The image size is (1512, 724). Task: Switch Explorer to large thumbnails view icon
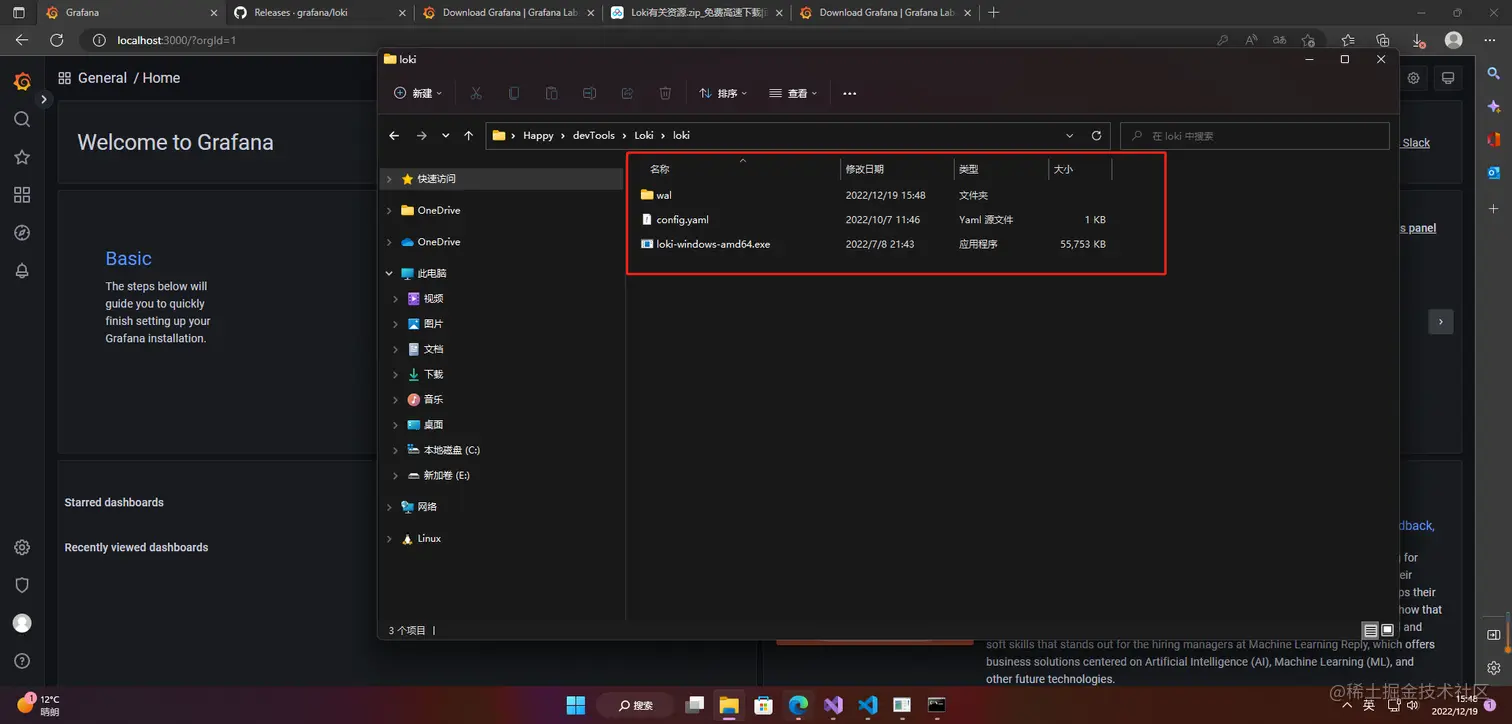tap(1387, 631)
